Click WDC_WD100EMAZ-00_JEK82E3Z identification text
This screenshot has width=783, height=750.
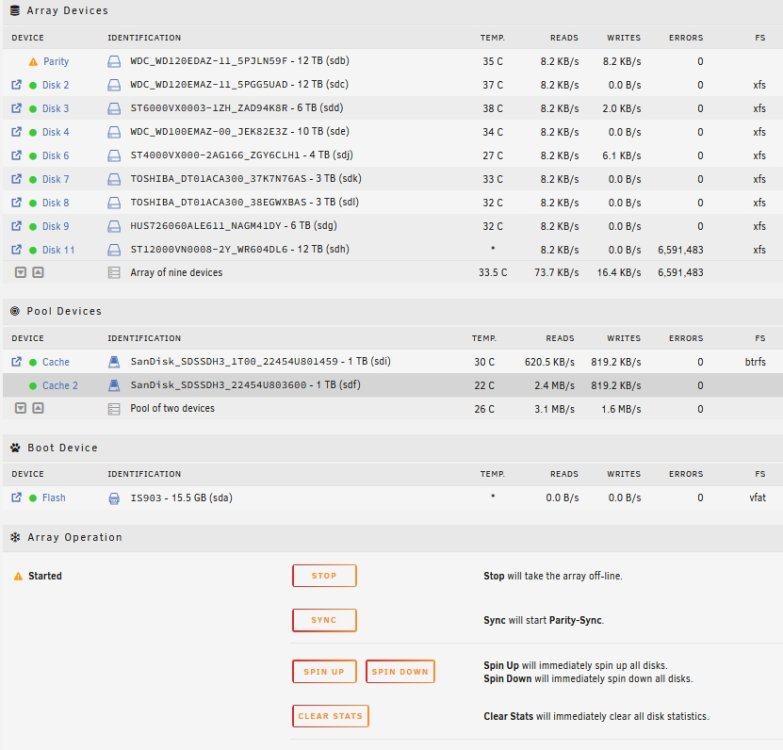[x=209, y=132]
